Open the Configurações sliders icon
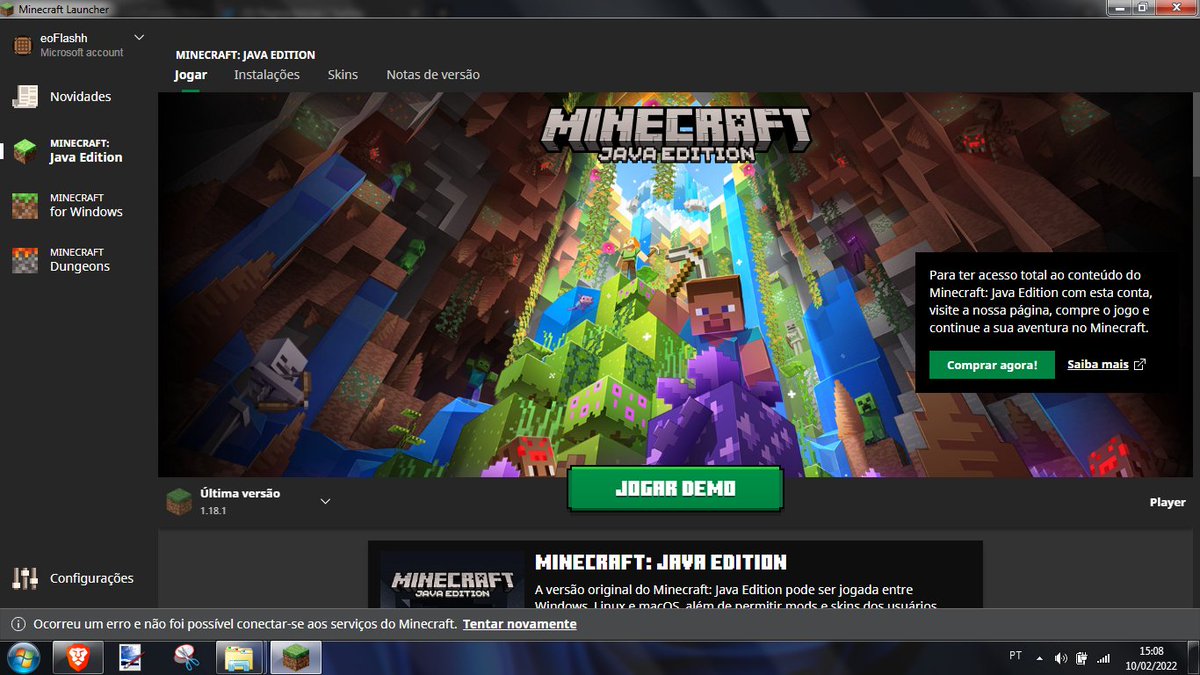 click(25, 578)
